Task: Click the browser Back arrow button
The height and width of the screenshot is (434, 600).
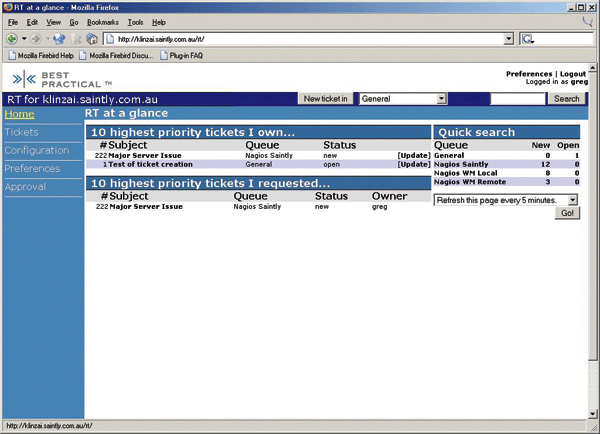Action: [x=11, y=38]
